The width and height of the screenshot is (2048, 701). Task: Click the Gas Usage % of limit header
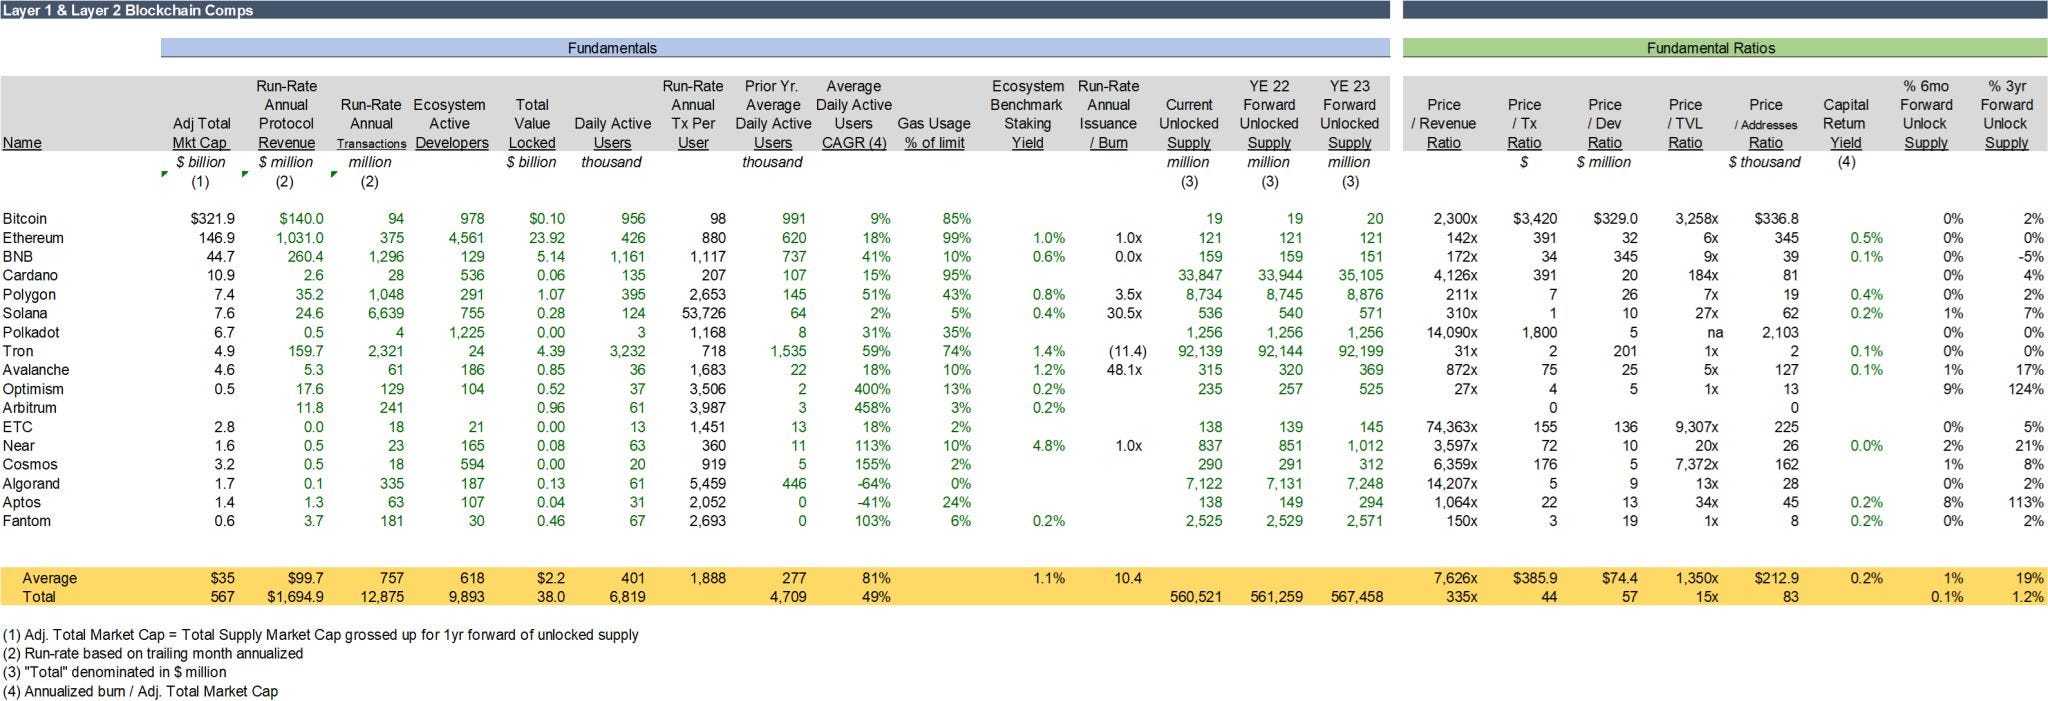click(934, 133)
